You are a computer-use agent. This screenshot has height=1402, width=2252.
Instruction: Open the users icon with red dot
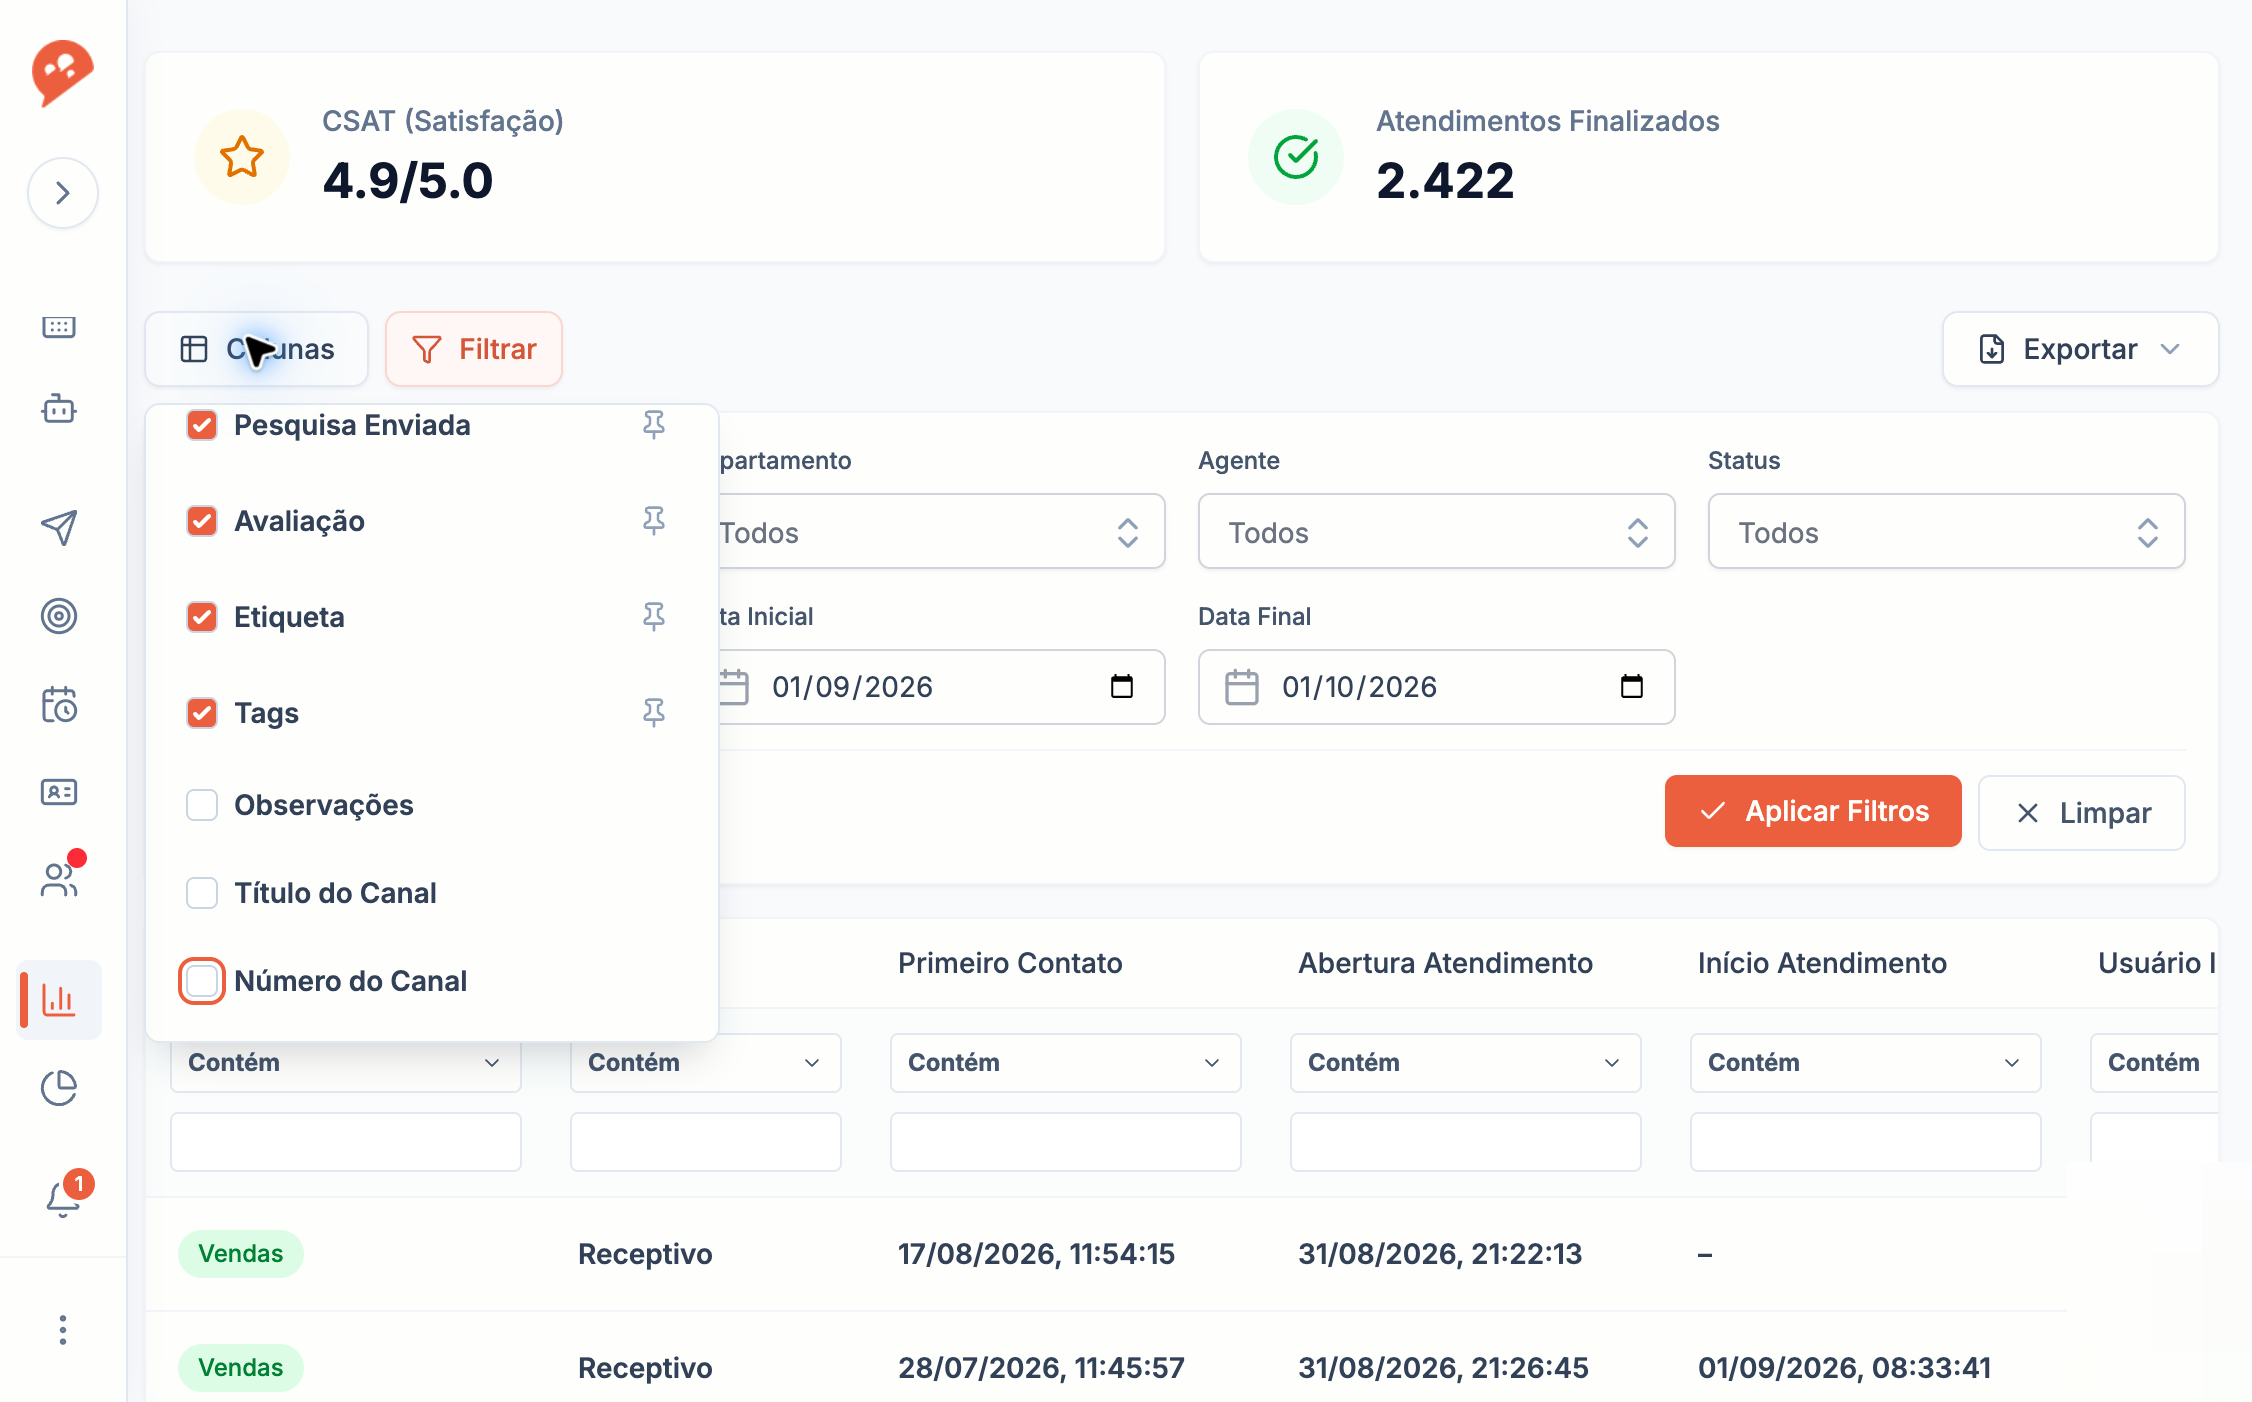[x=59, y=880]
